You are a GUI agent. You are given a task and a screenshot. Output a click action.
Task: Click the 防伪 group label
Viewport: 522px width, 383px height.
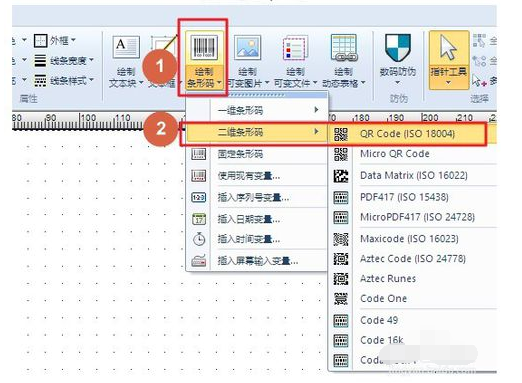click(x=399, y=99)
